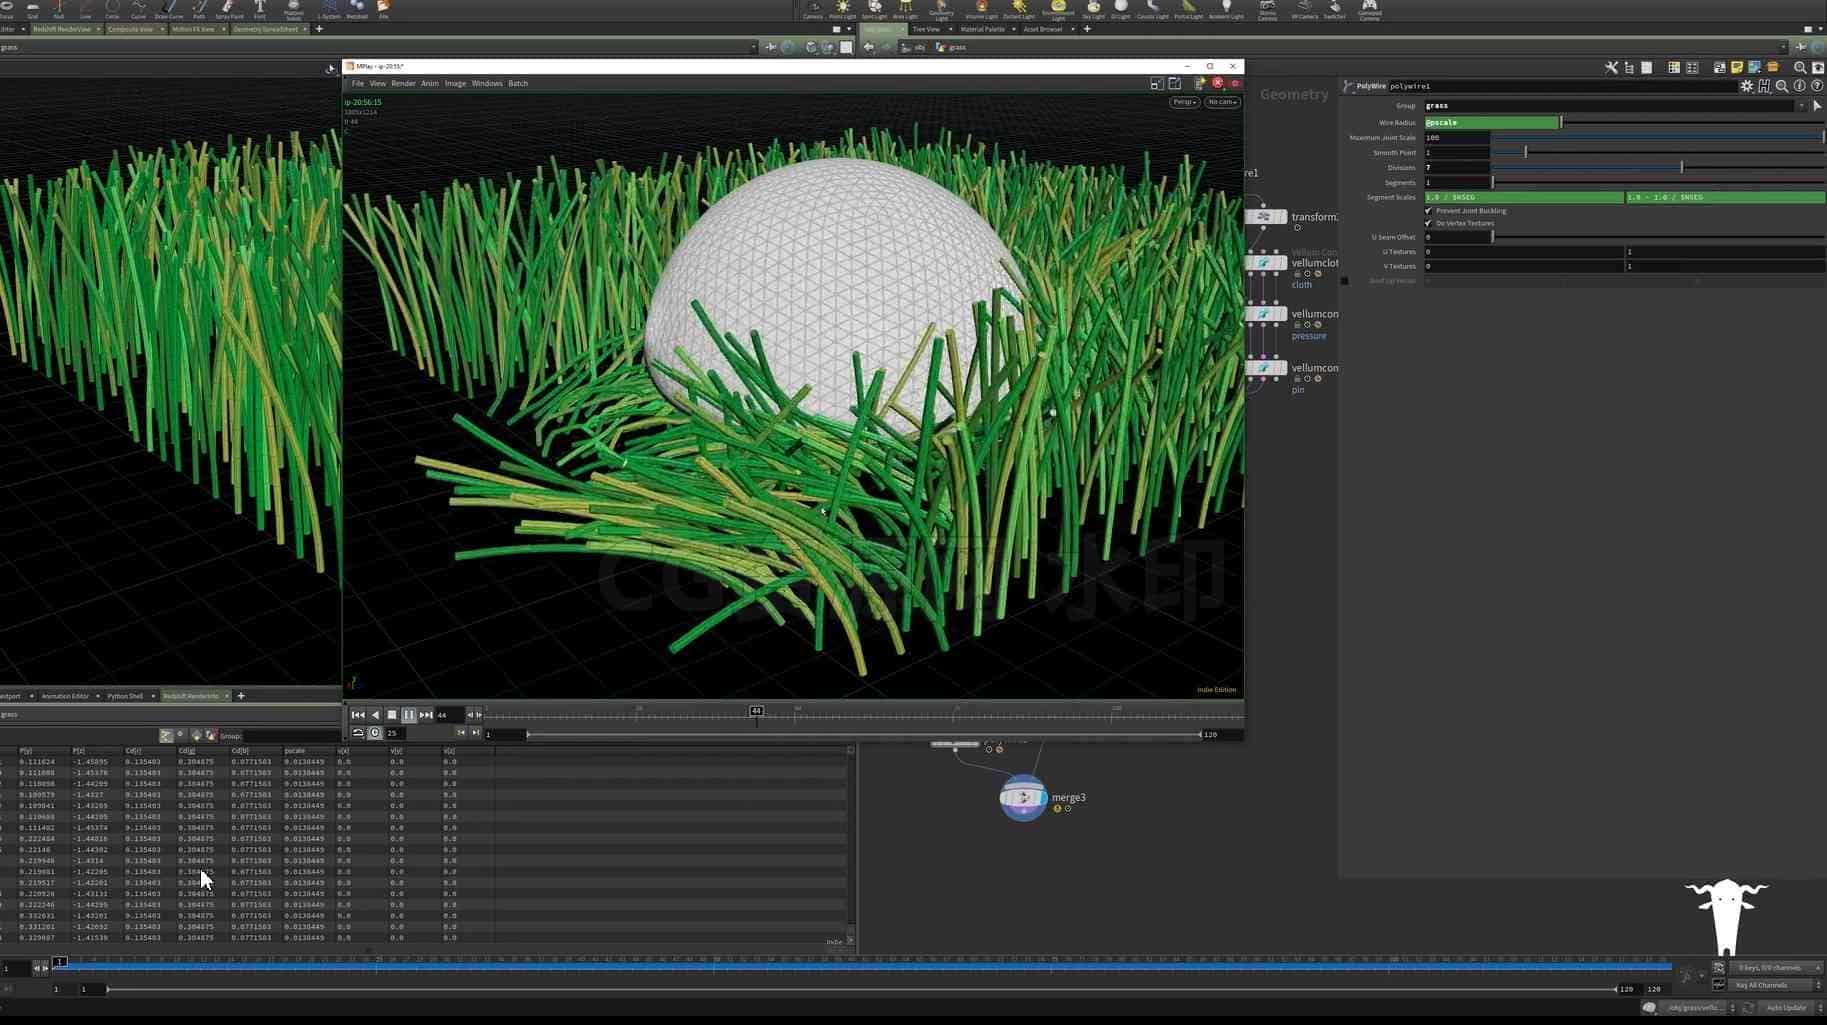Click the network editor find magnifier icon
The height and width of the screenshot is (1025, 1827).
(x=1799, y=68)
